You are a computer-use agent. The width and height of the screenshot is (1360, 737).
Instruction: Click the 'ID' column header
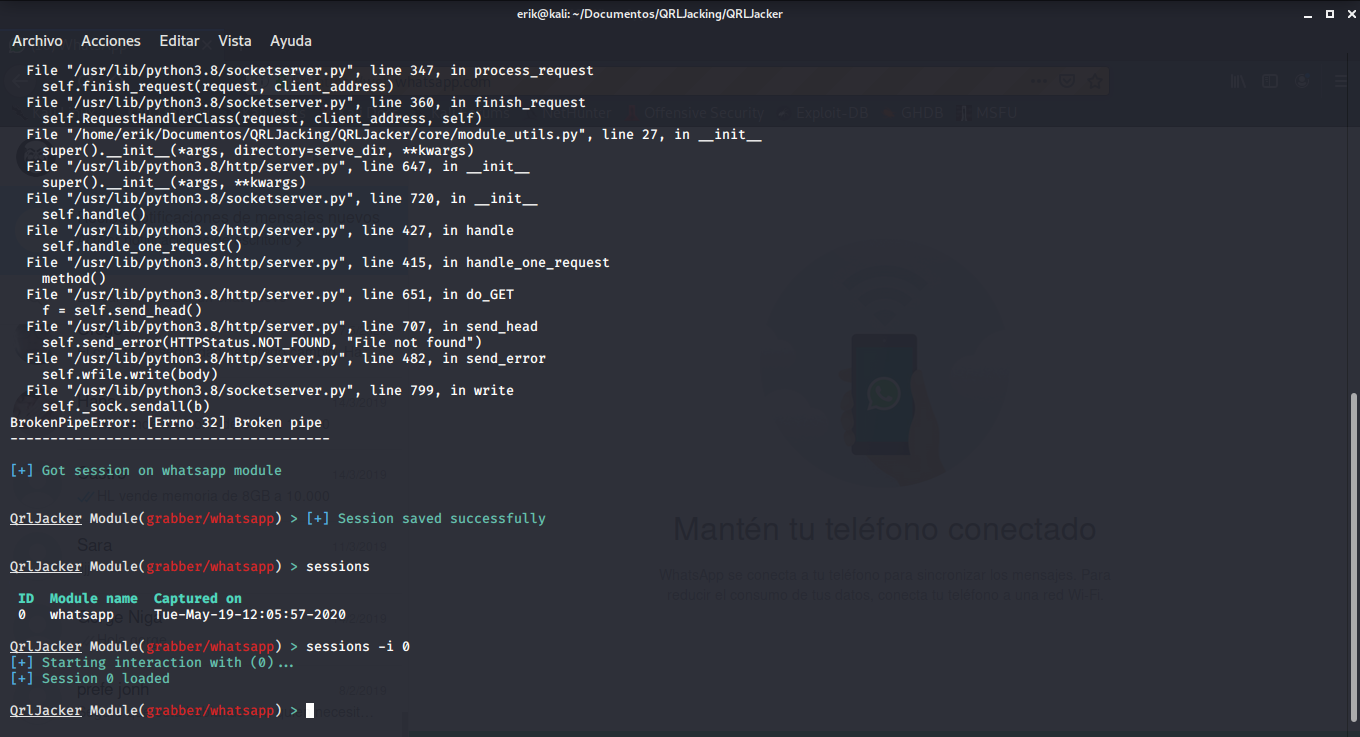click(x=26, y=598)
